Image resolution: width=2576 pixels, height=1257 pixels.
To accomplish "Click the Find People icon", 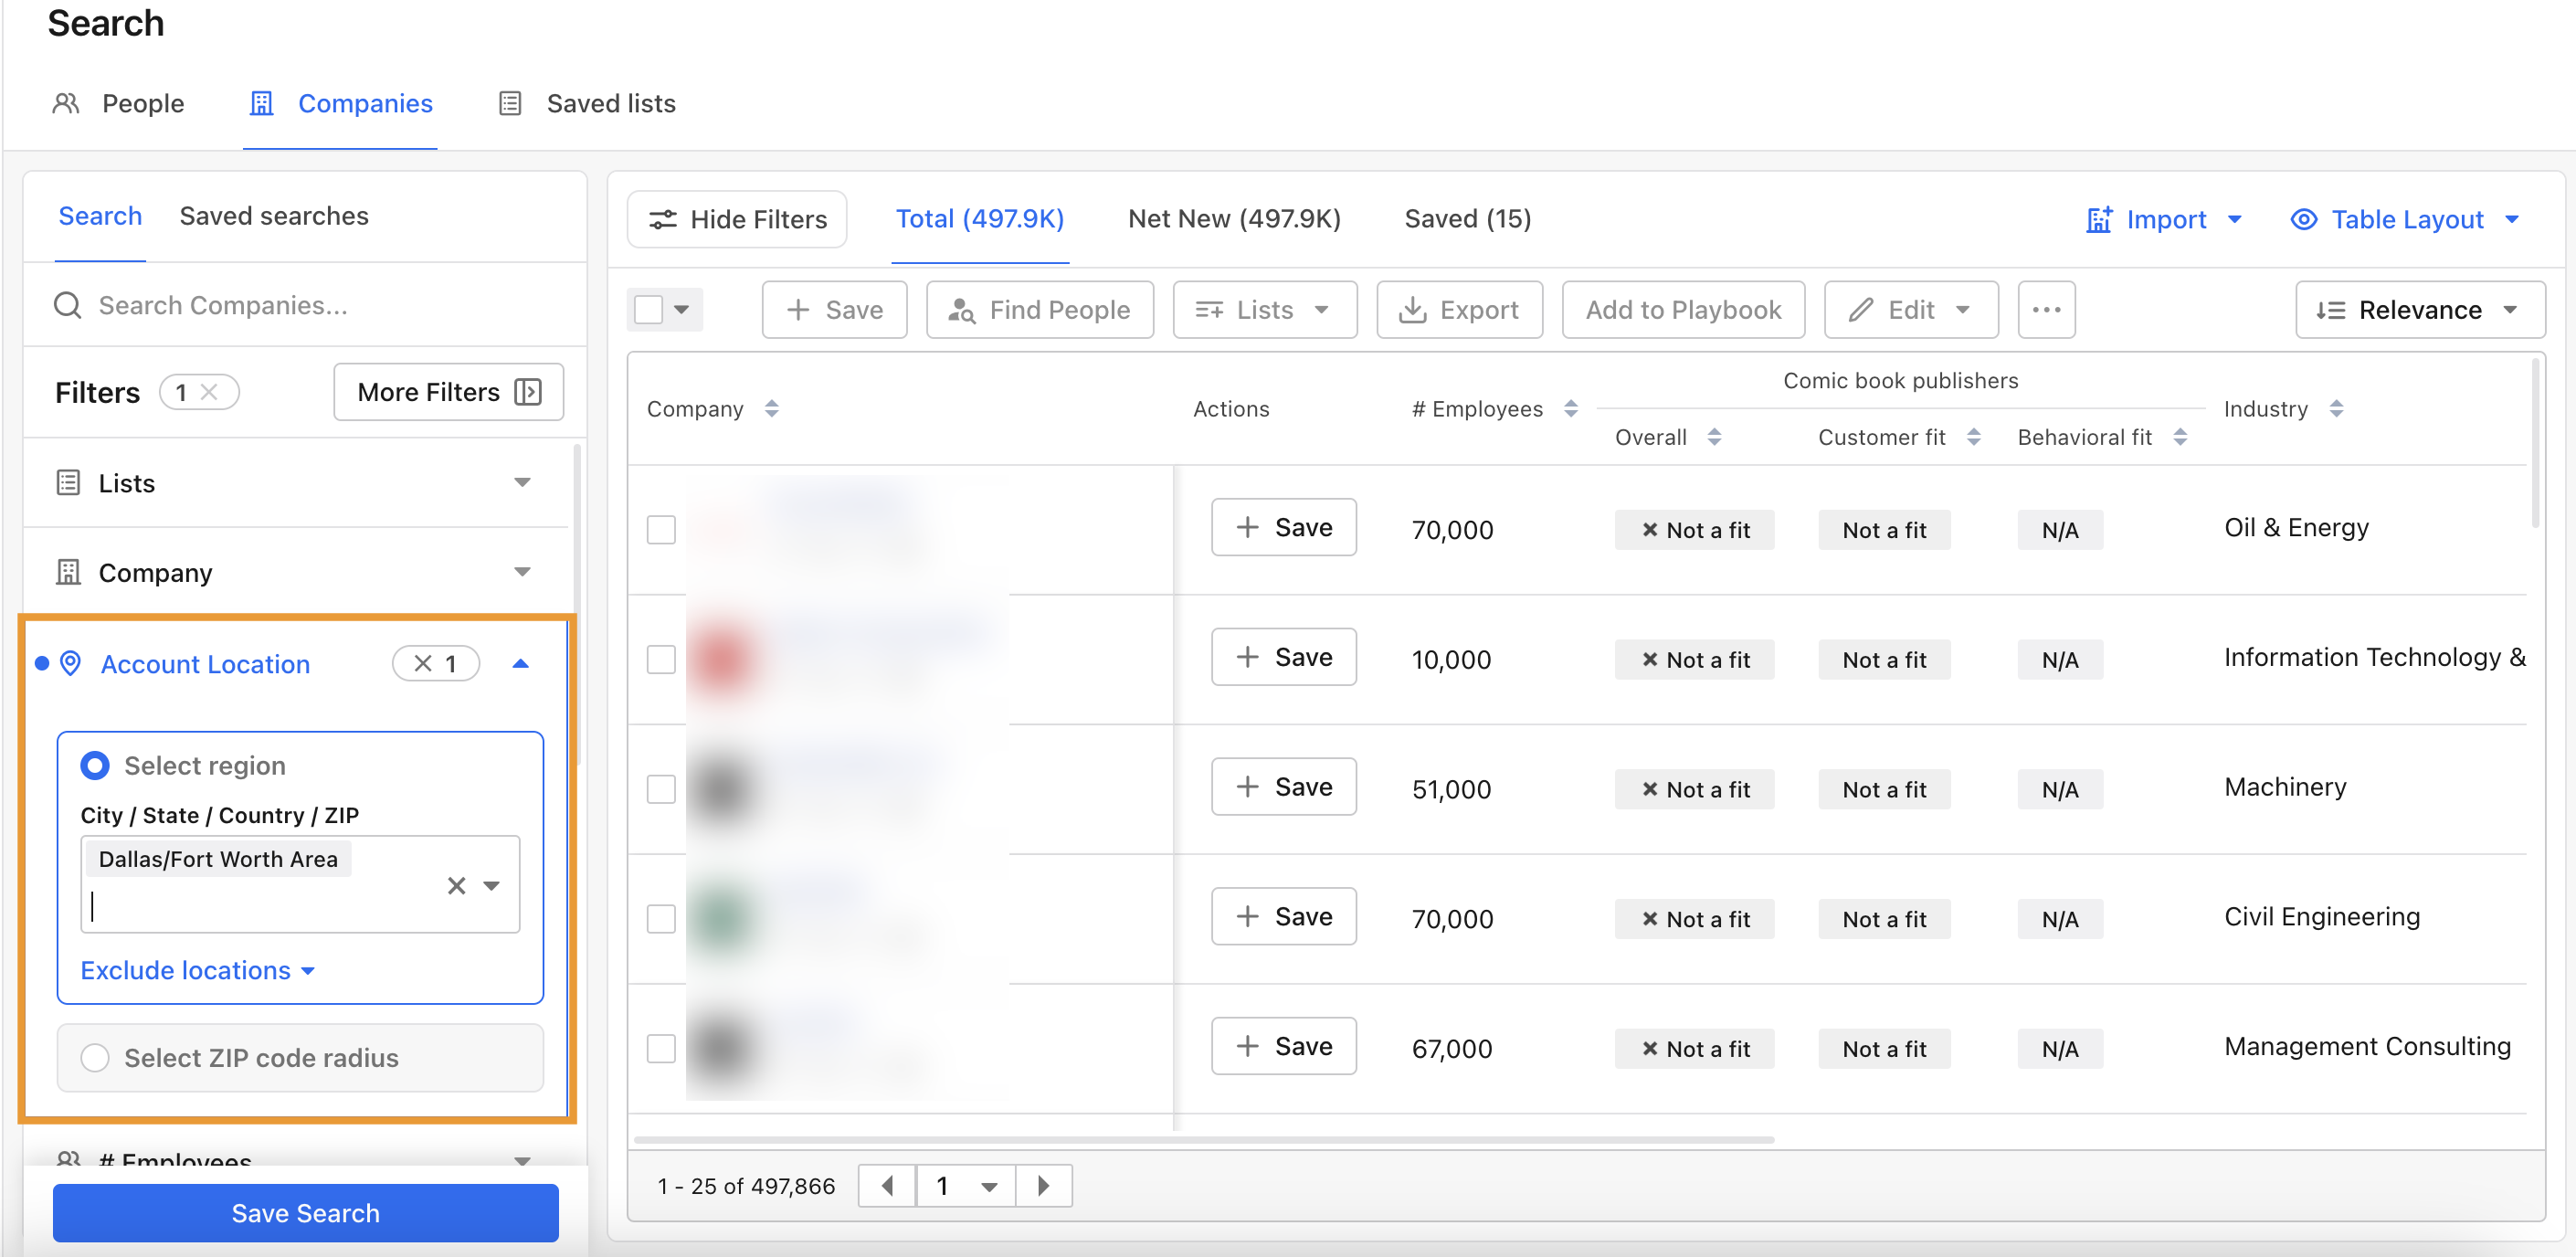I will pyautogui.click(x=961, y=310).
